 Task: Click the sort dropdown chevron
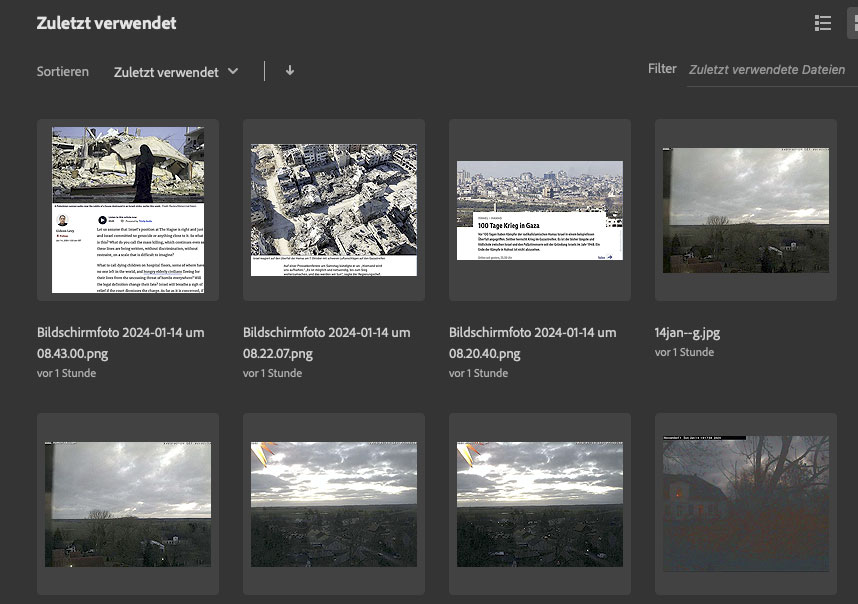233,71
